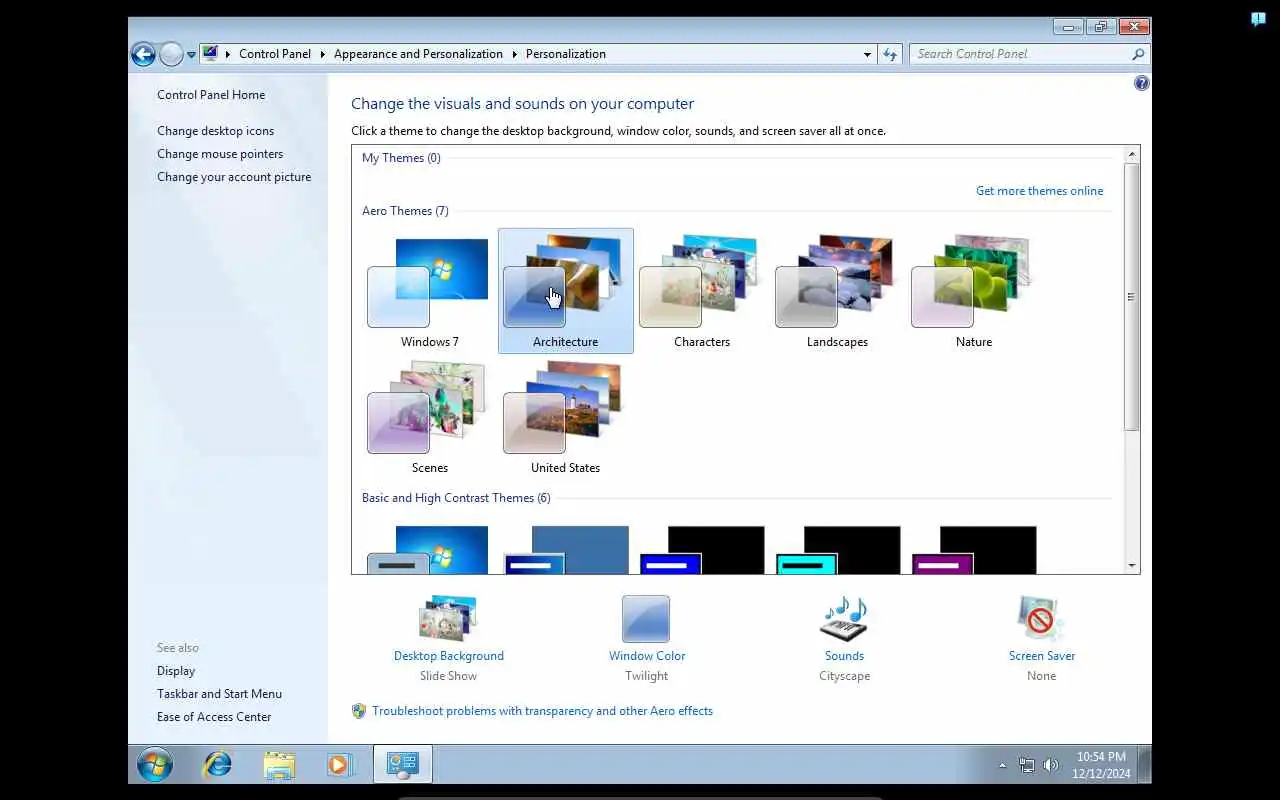1280x800 pixels.
Task: Click the theme list scrollbar thumb
Action: coord(1132,297)
